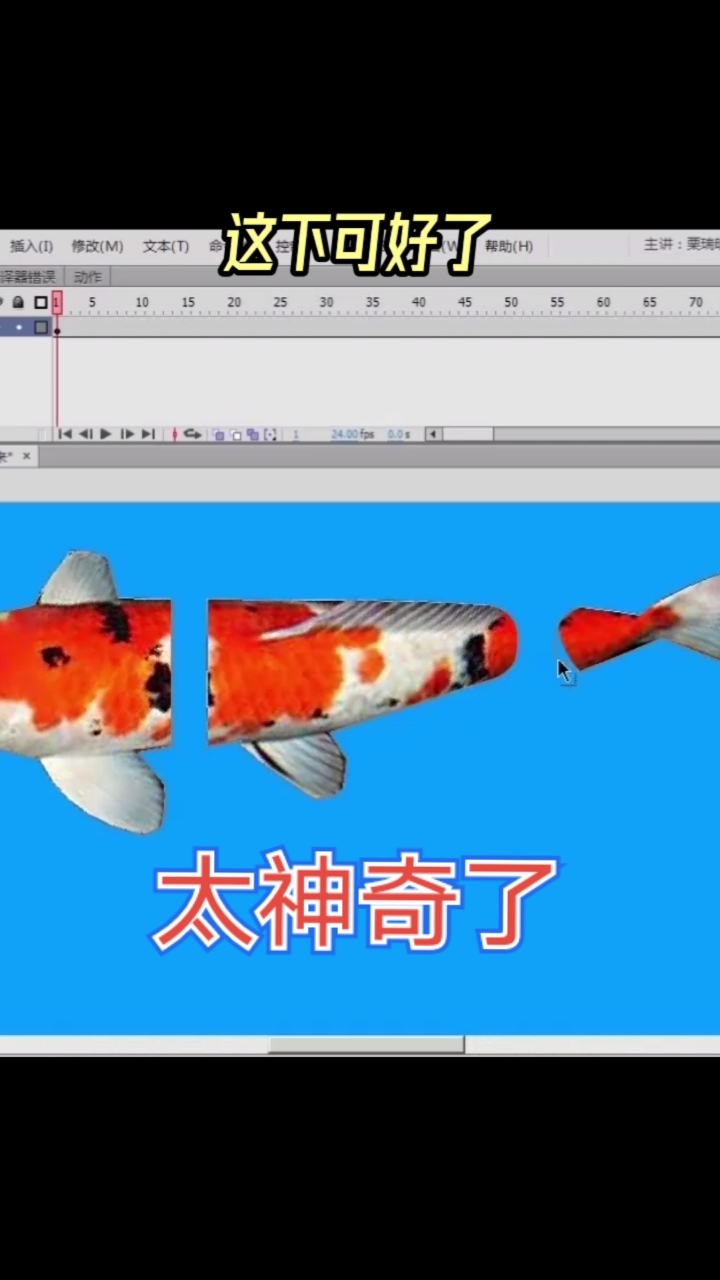This screenshot has height=1280, width=720.
Task: Click the timeline horizontal scrollbar thumb
Action: [x=468, y=434]
